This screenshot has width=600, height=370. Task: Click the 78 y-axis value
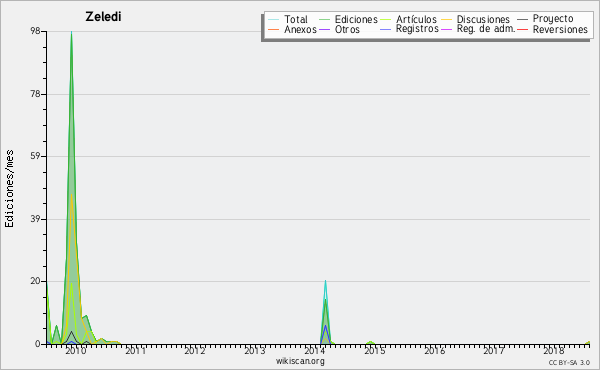35,94
